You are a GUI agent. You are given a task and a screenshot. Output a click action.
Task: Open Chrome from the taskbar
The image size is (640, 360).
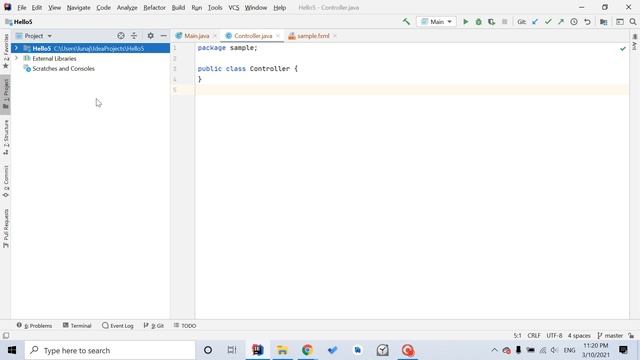tap(307, 350)
